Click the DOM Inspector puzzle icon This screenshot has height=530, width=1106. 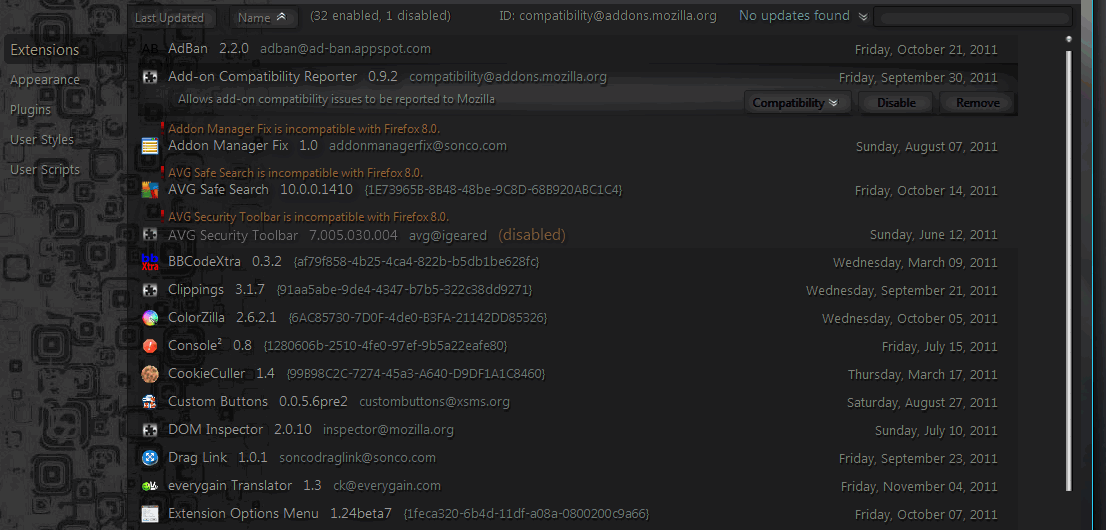(x=150, y=430)
